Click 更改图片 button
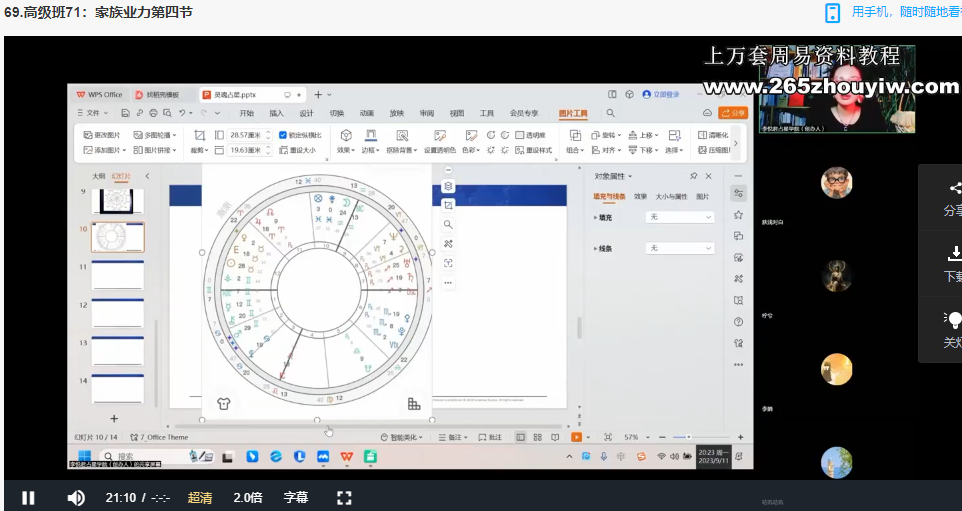The width and height of the screenshot is (962, 511). click(x=102, y=135)
